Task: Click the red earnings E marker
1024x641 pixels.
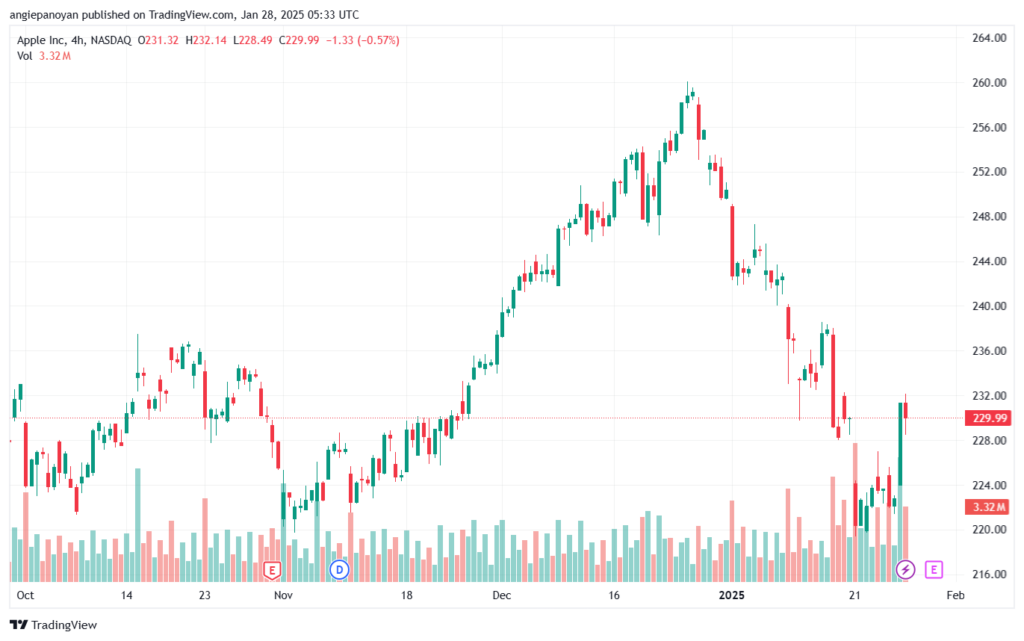Action: point(272,571)
